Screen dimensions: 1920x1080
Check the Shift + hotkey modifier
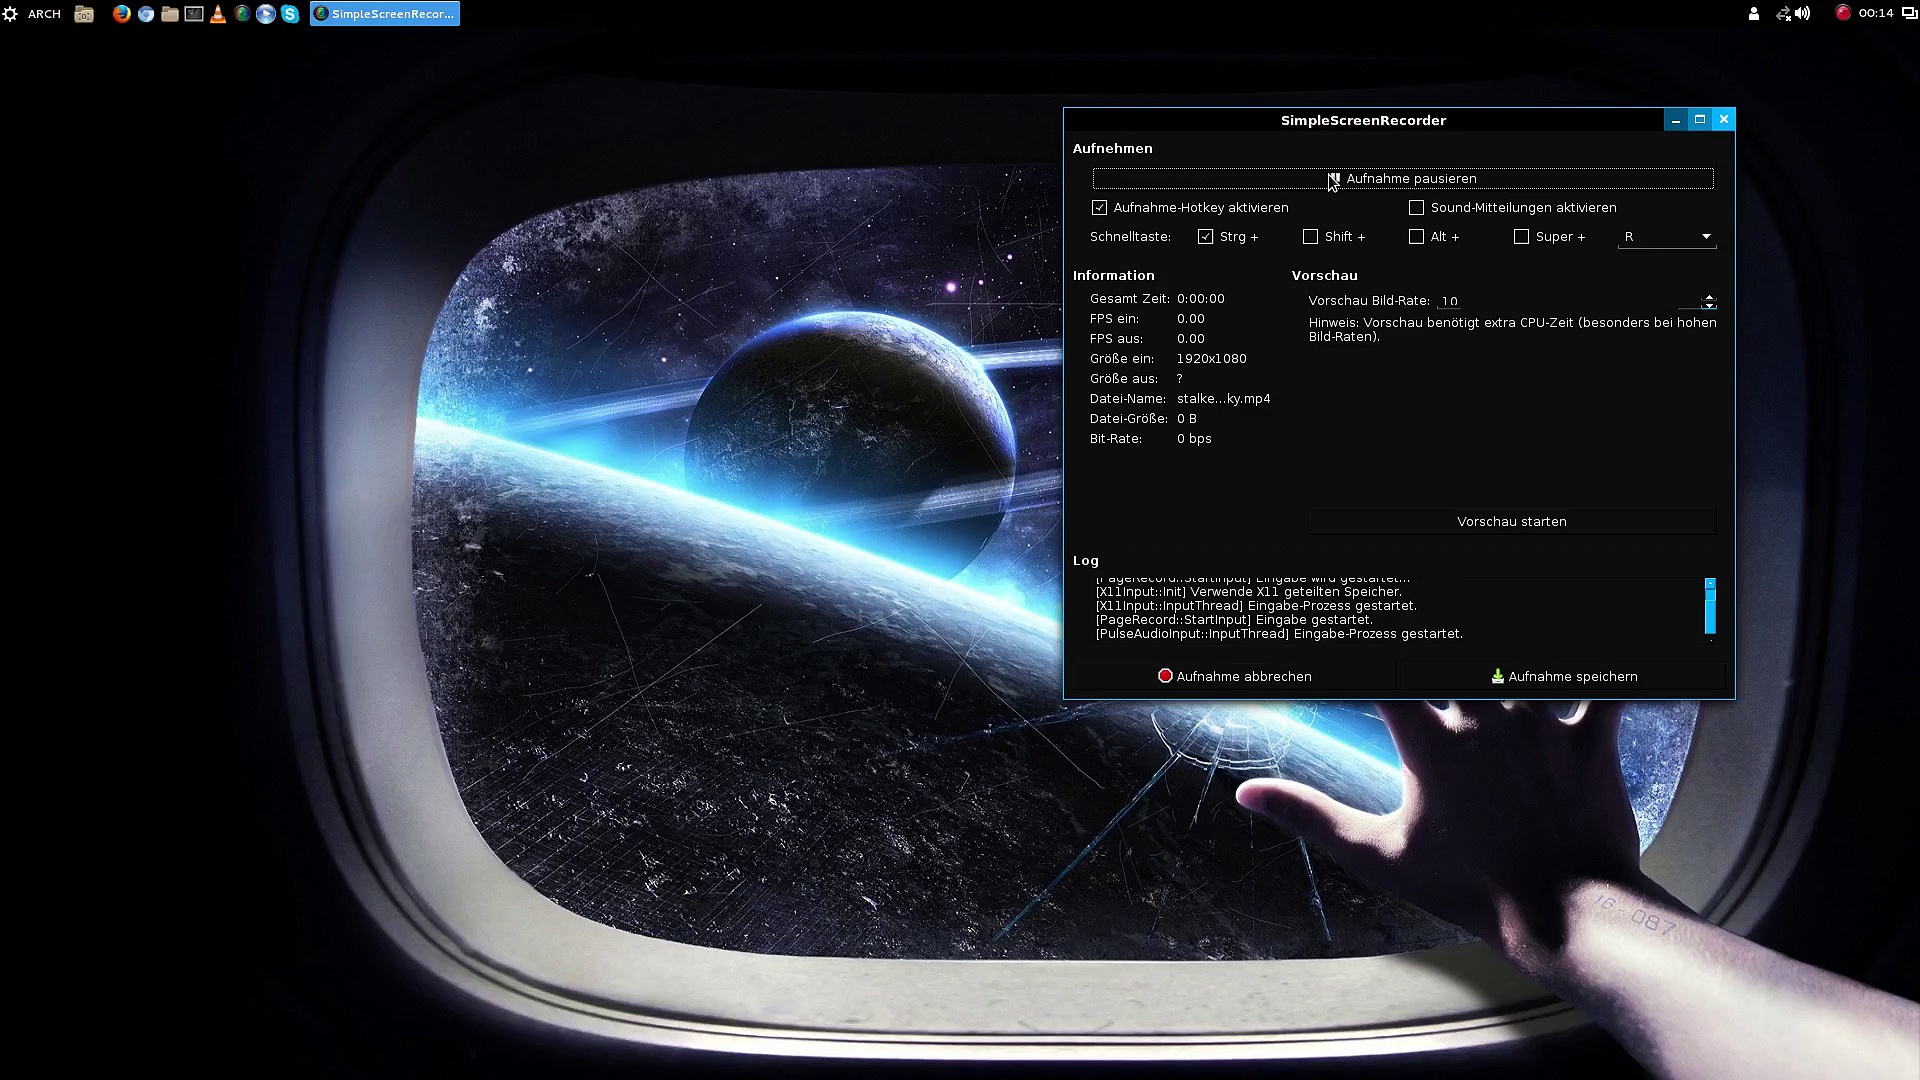(1310, 237)
